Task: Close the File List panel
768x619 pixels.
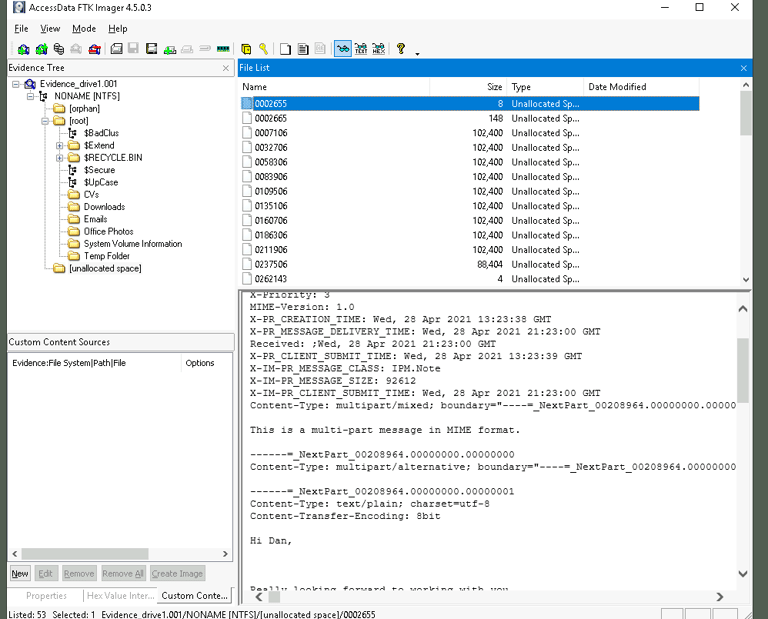Action: [744, 68]
